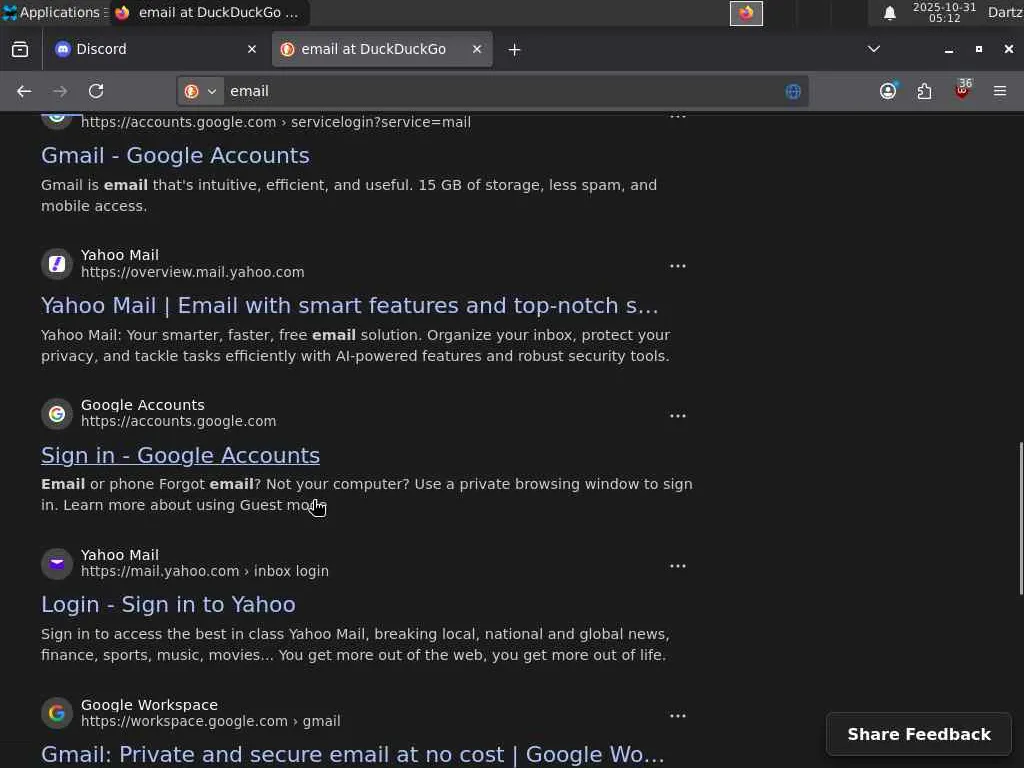Image resolution: width=1024 pixels, height=768 pixels.
Task: Open the notification bell in system panel
Action: (889, 13)
